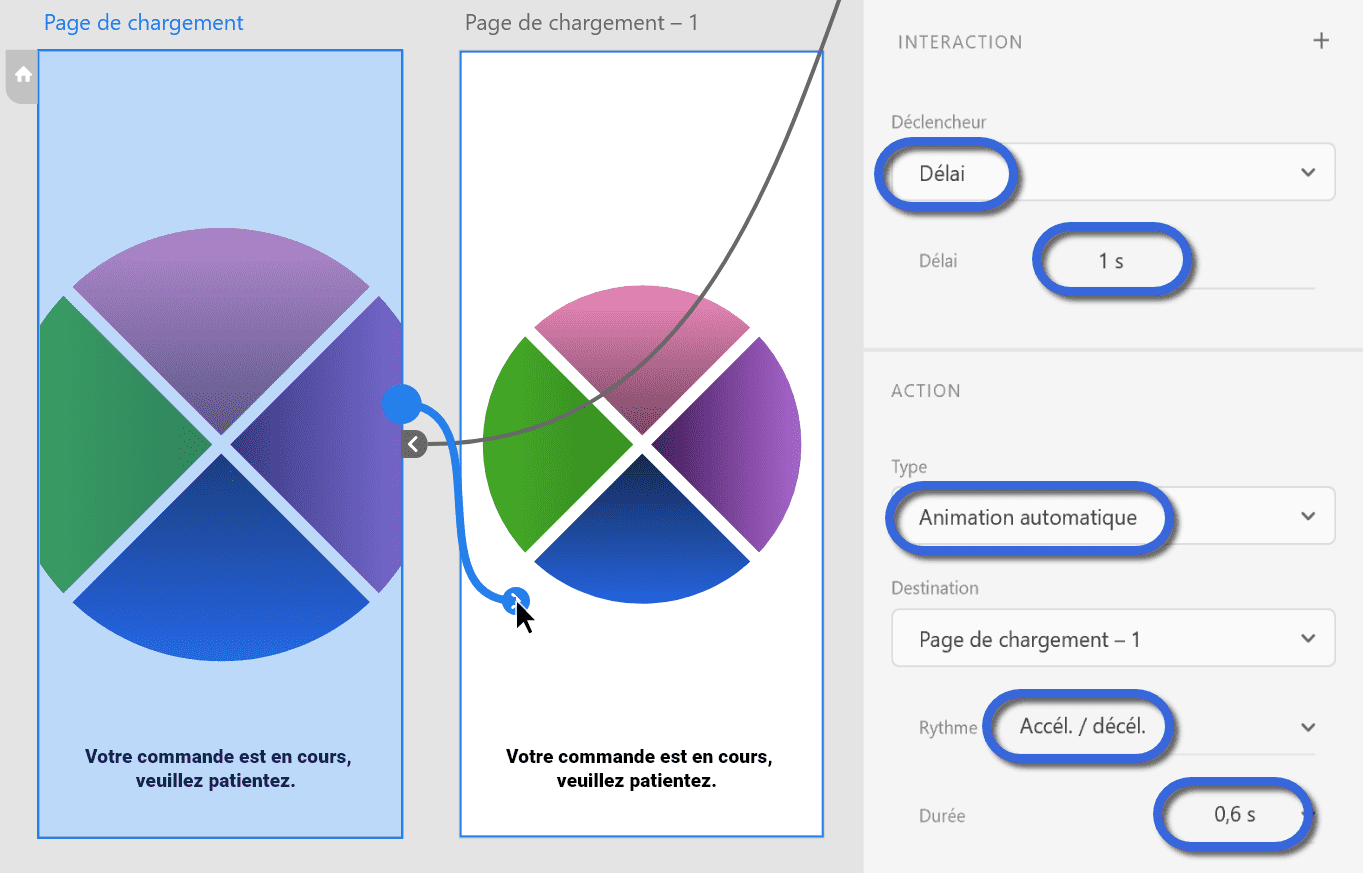Edit the Durée value field 0,6 s
Image resolution: width=1363 pixels, height=873 pixels.
(x=1235, y=814)
